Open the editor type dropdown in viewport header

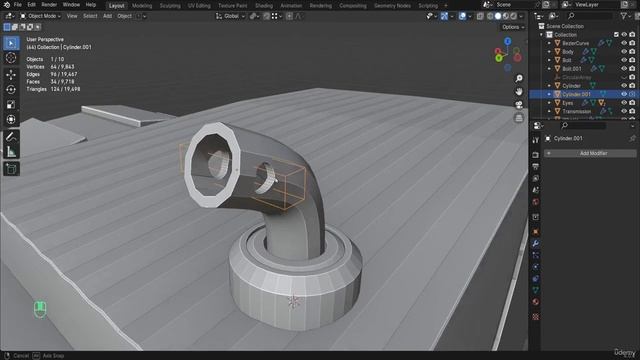(10, 16)
